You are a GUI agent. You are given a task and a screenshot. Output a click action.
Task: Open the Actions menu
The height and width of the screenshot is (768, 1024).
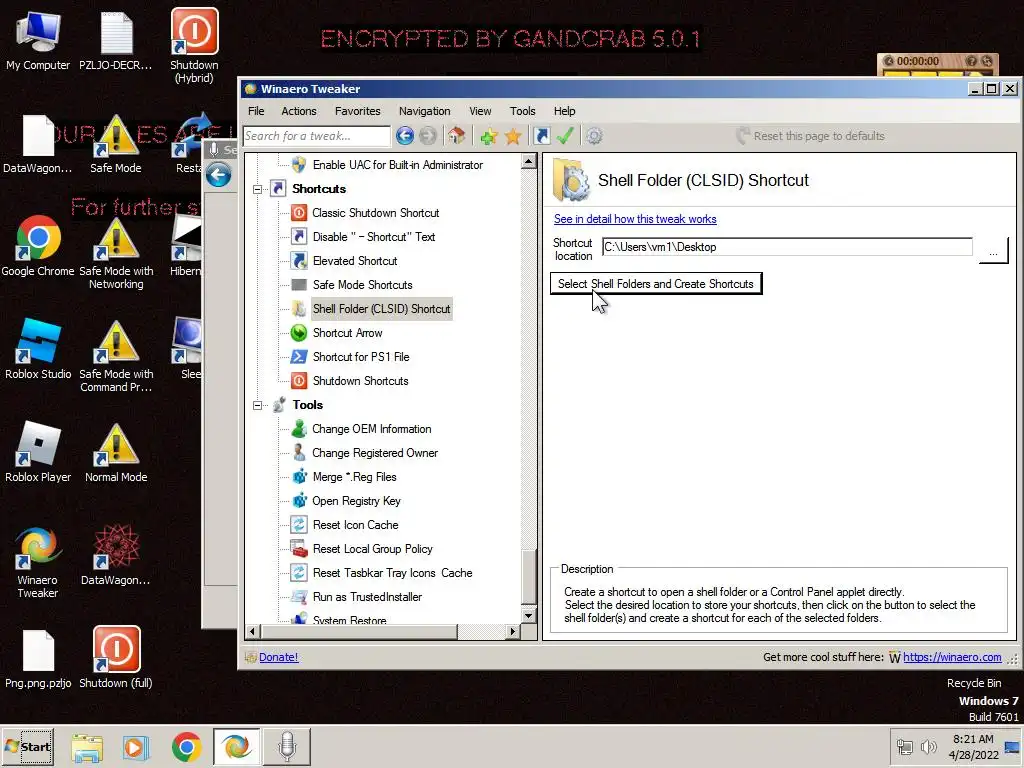tap(298, 111)
